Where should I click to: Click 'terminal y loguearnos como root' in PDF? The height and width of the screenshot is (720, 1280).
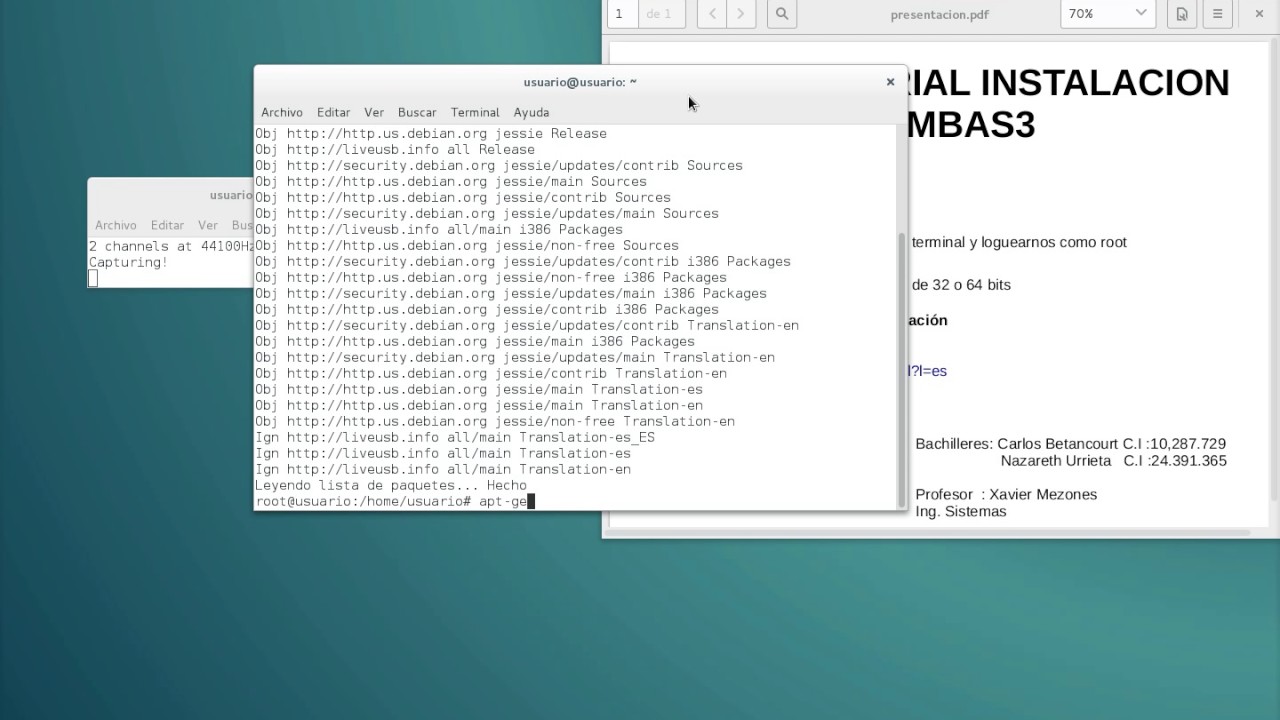pyautogui.click(x=1019, y=242)
